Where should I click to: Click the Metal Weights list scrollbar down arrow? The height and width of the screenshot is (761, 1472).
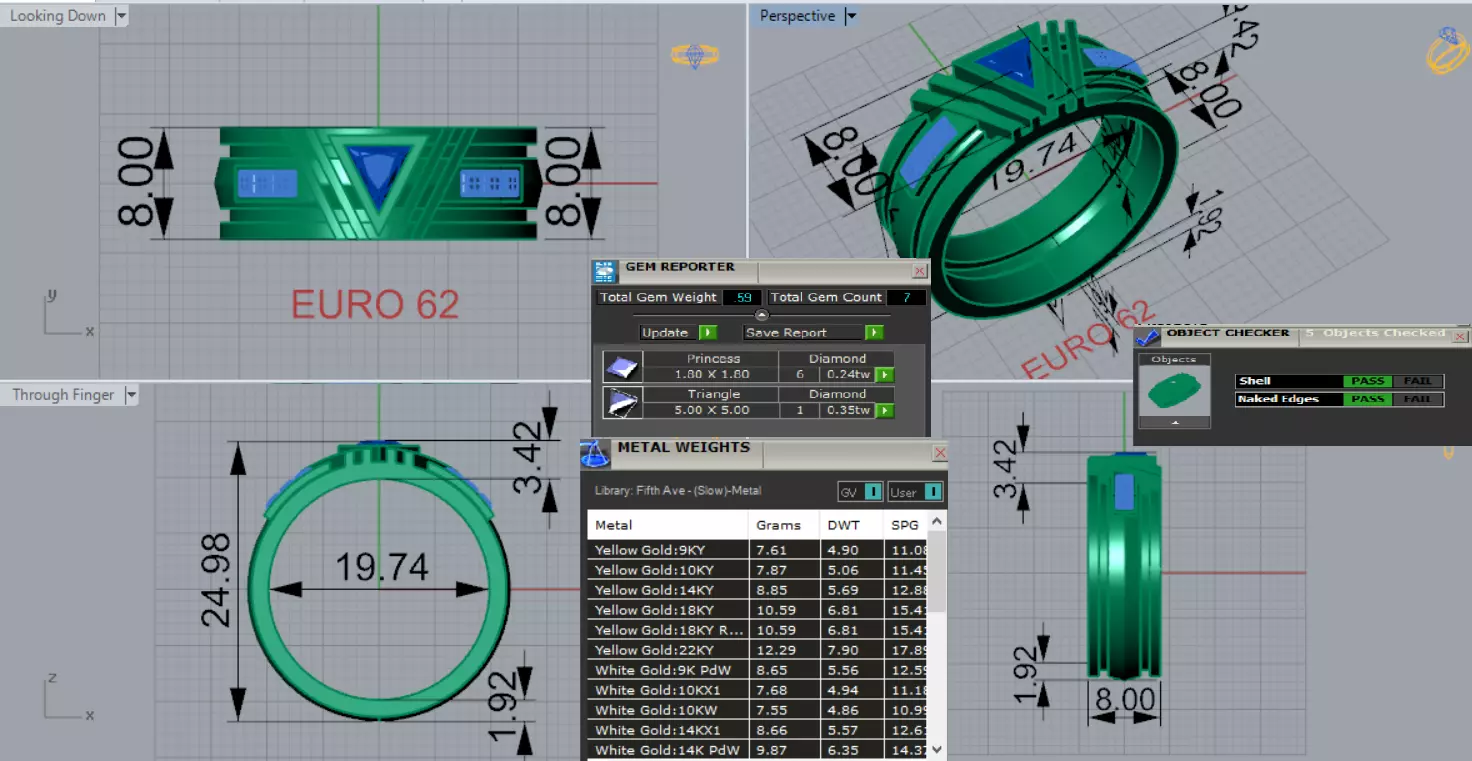[937, 749]
